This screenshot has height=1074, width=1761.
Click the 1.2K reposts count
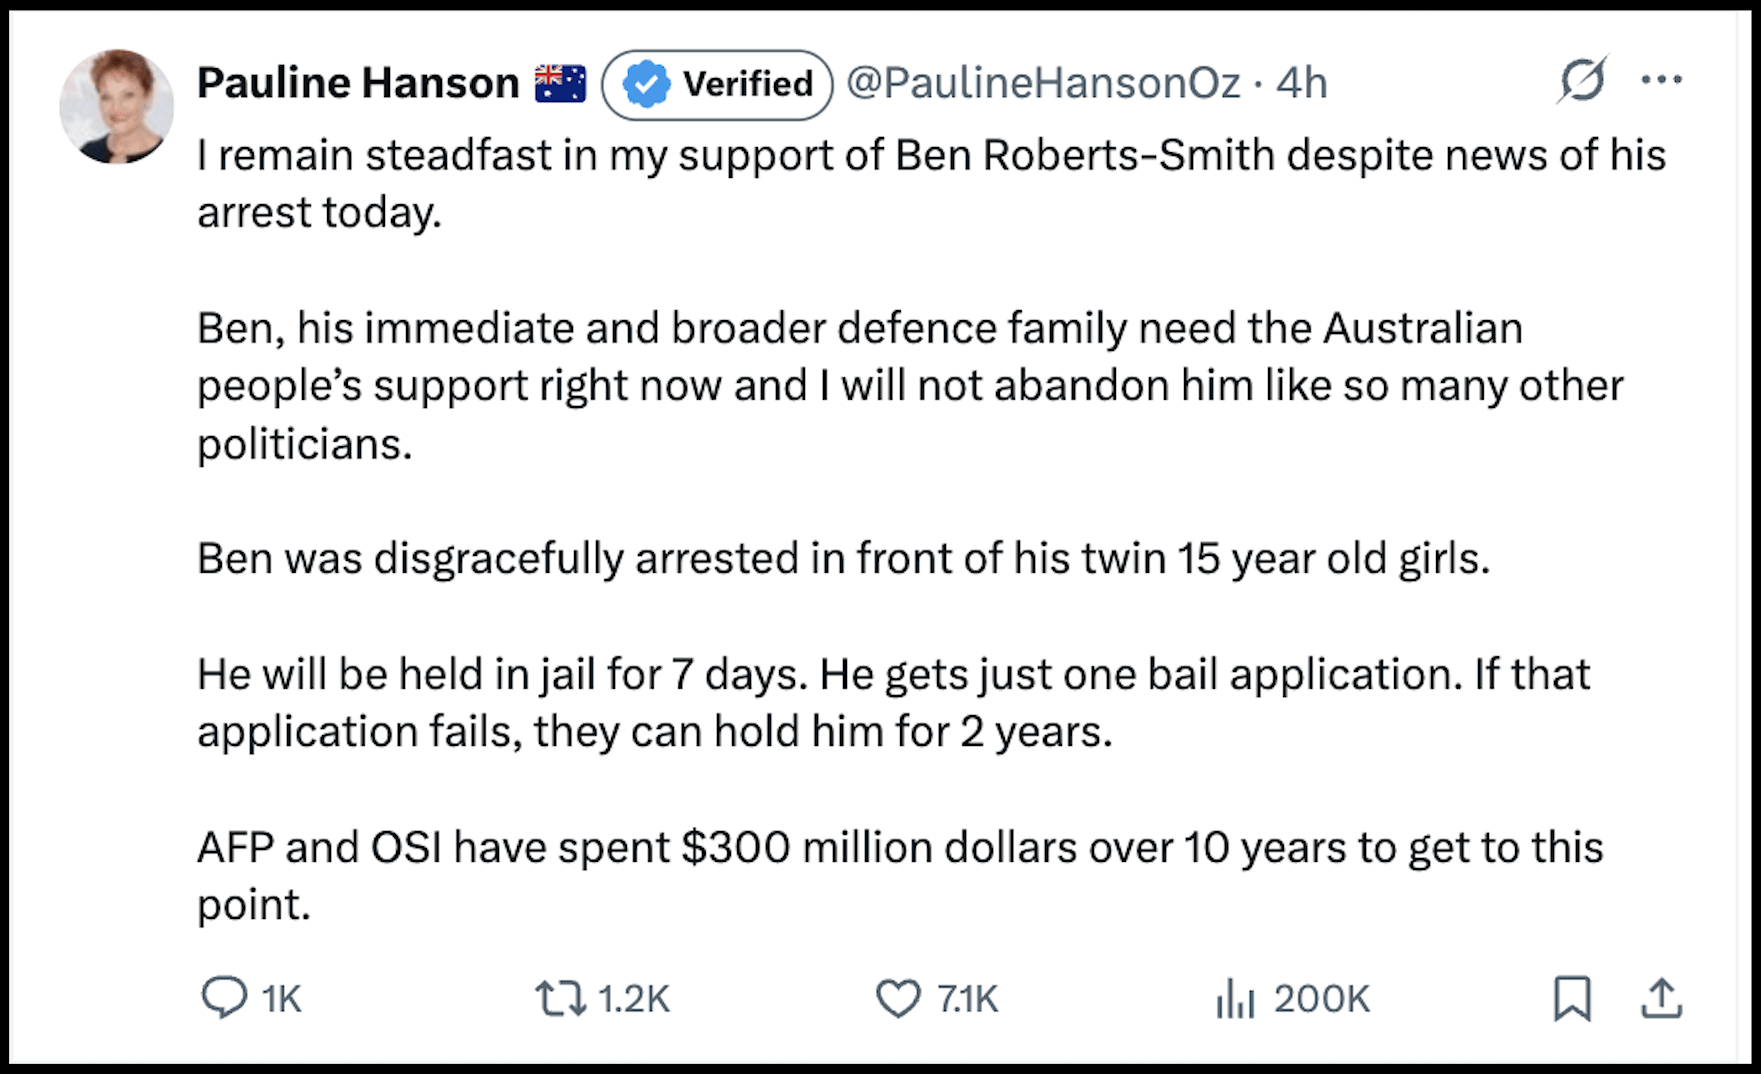tap(633, 998)
